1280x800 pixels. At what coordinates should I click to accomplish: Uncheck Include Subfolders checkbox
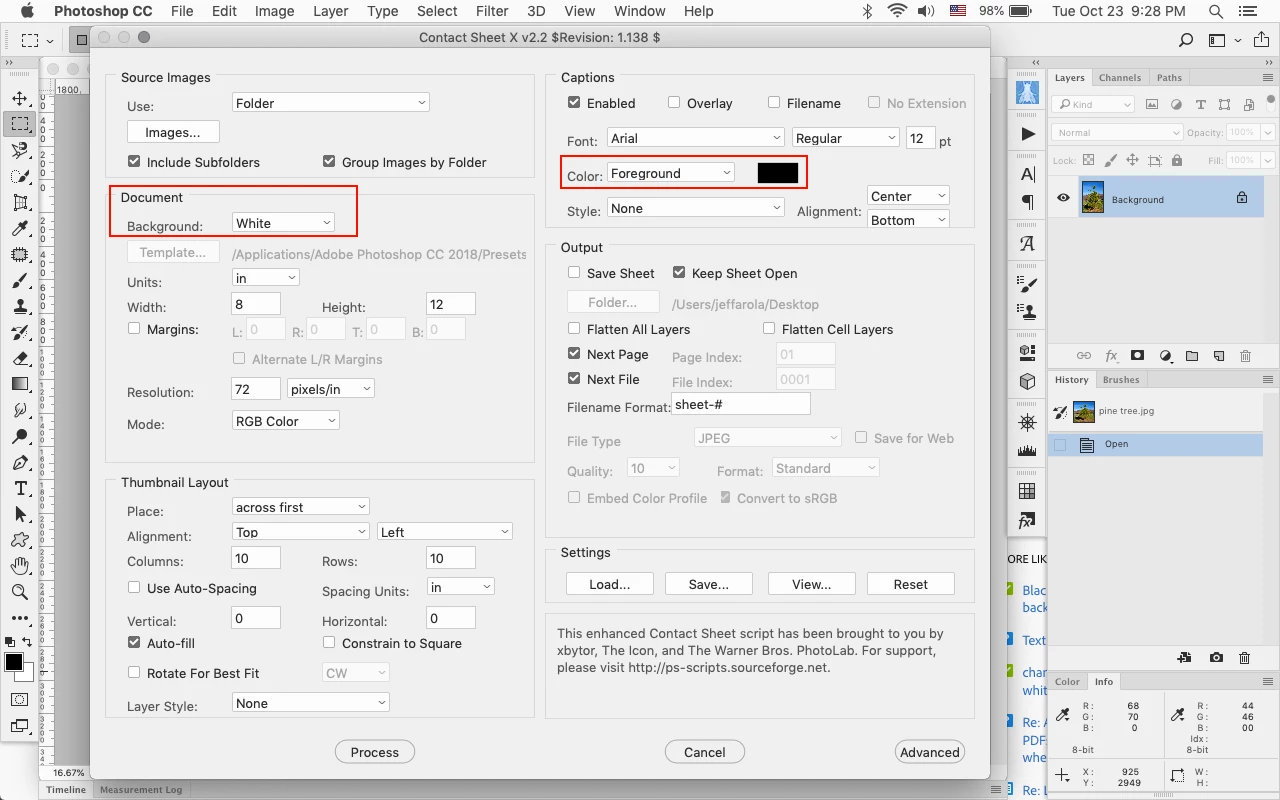[x=134, y=161]
